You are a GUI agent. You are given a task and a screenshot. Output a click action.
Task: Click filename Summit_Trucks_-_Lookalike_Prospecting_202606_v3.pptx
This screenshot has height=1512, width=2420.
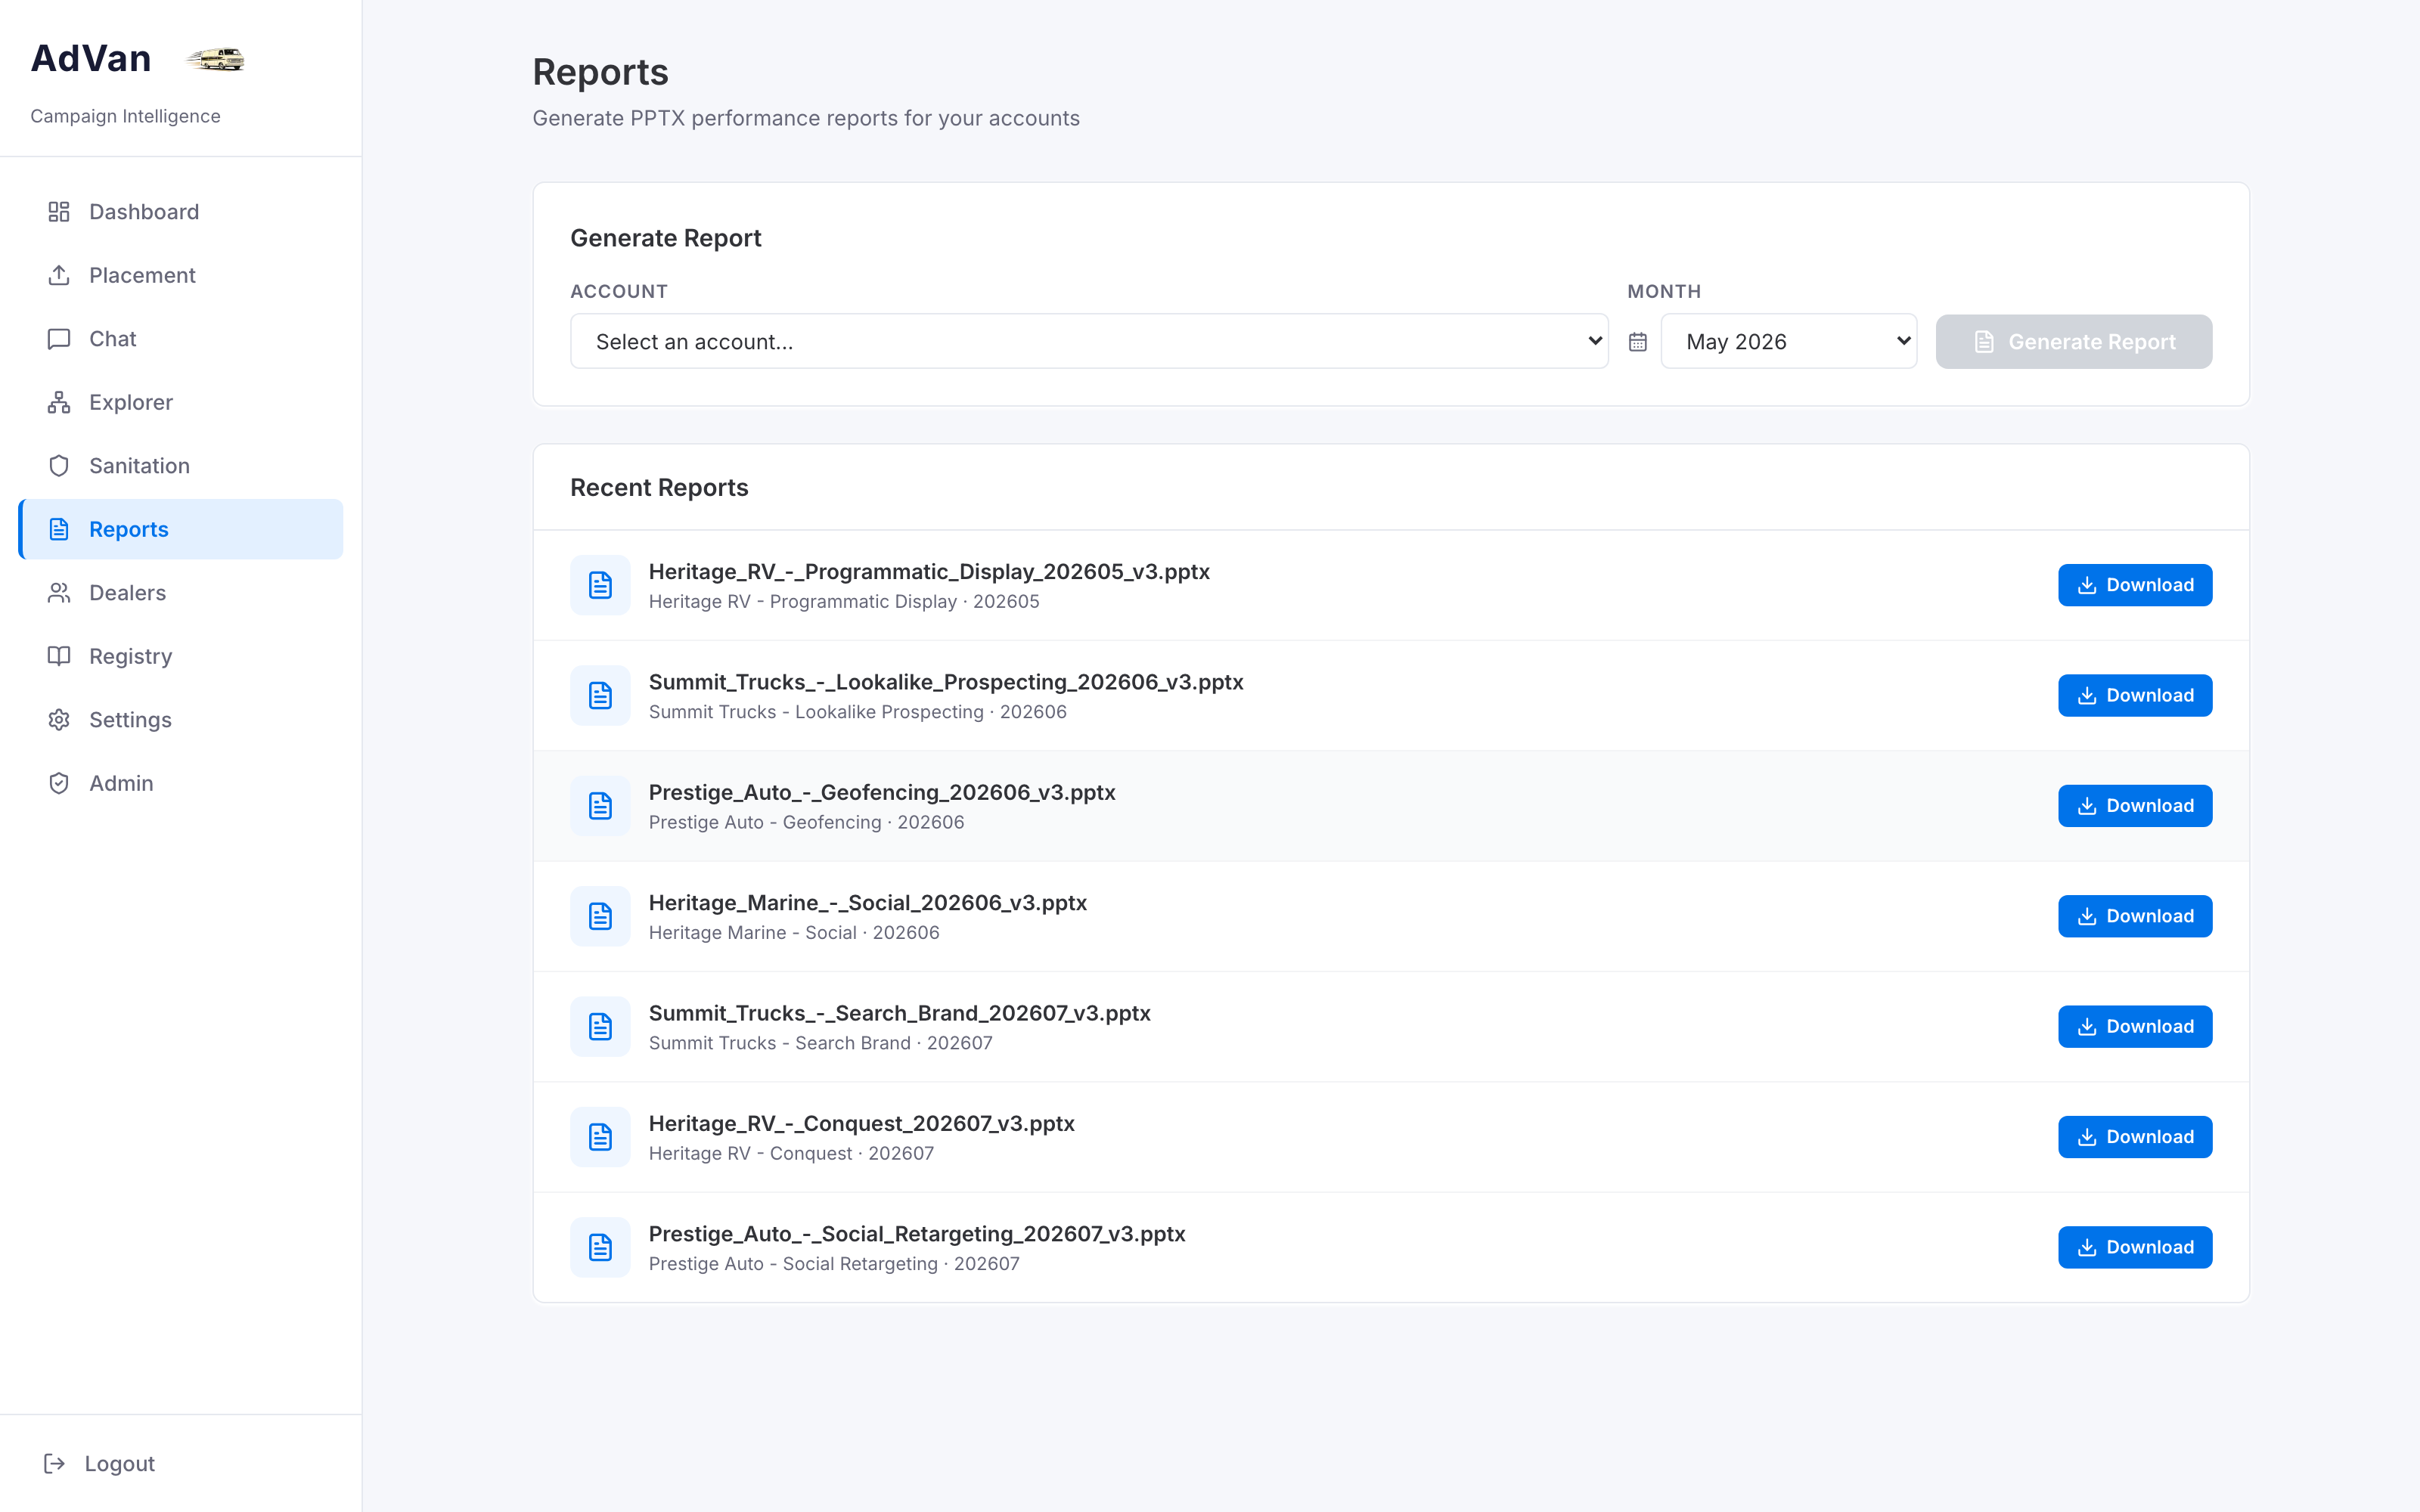pos(946,682)
